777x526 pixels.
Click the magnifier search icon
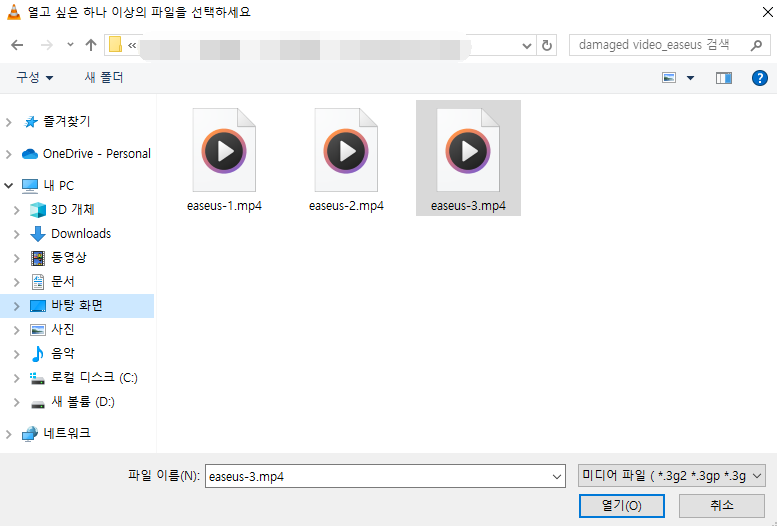click(x=756, y=46)
